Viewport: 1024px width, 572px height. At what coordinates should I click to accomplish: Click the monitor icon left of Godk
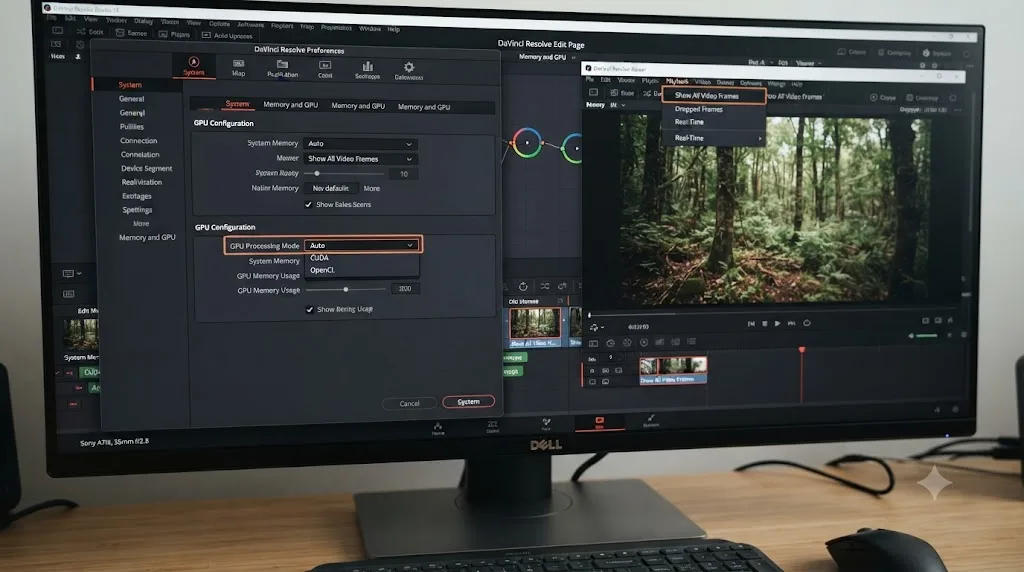coord(57,30)
